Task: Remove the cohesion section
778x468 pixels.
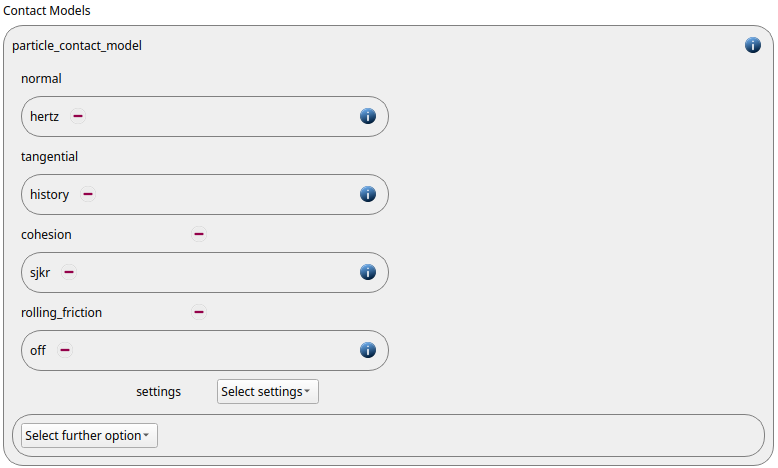Action: point(198,234)
